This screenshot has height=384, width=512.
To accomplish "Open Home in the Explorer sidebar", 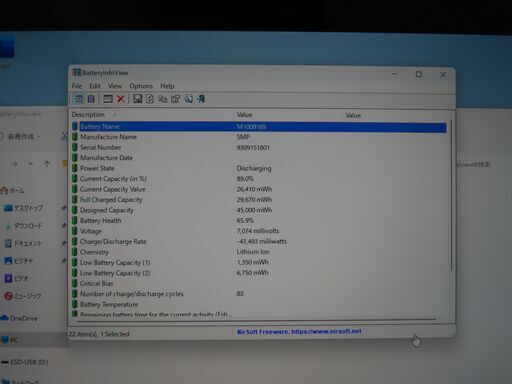I will coord(13,191).
